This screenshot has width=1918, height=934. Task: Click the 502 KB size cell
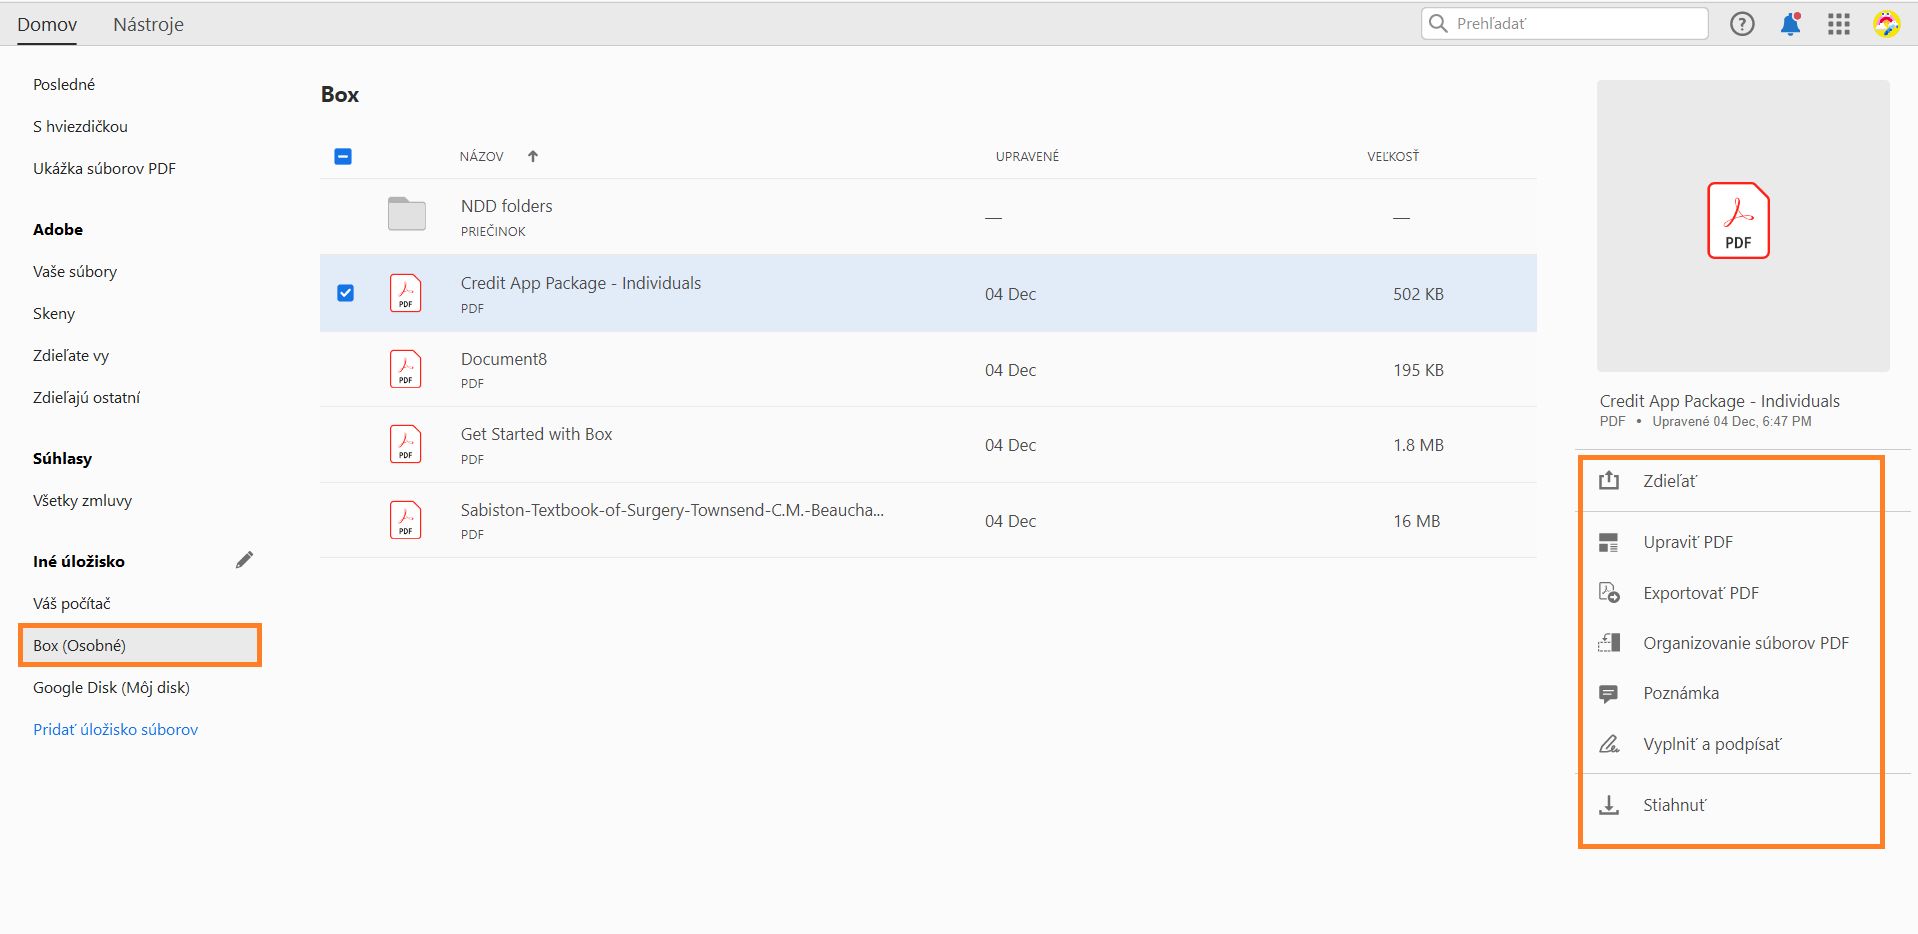[1419, 294]
